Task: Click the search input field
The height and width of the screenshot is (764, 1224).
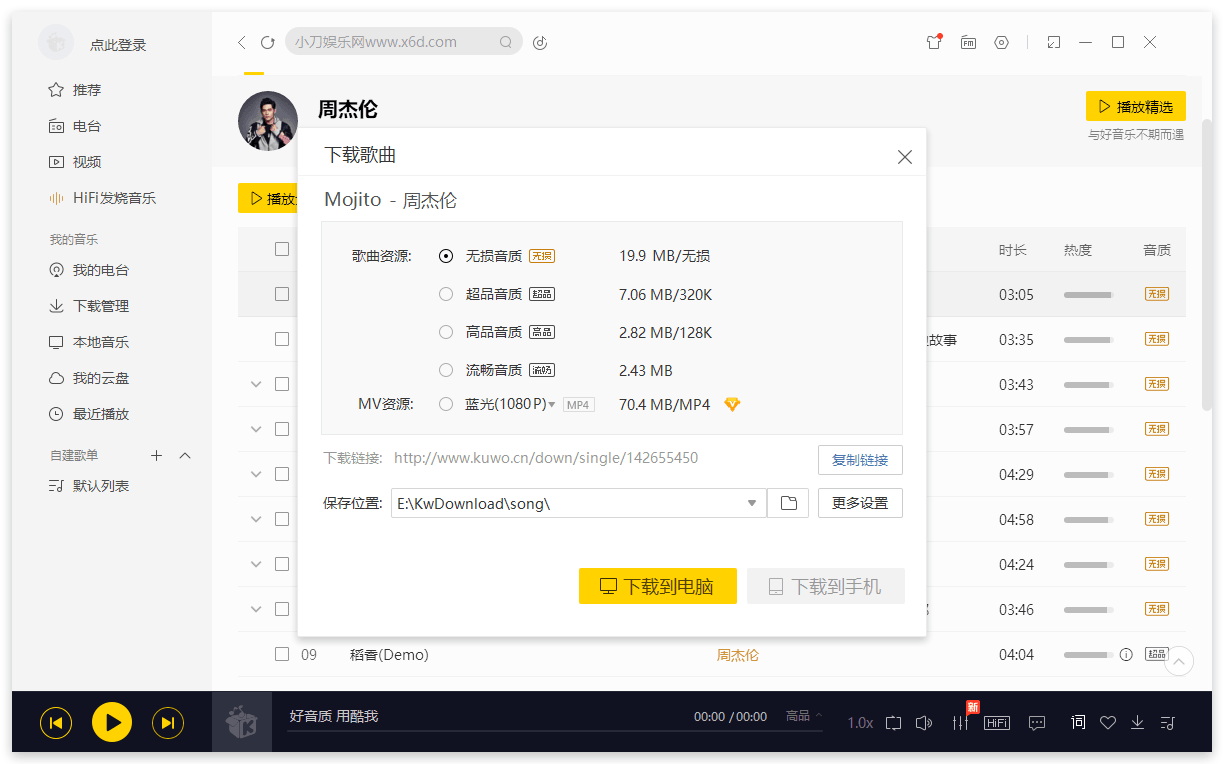Action: click(400, 41)
